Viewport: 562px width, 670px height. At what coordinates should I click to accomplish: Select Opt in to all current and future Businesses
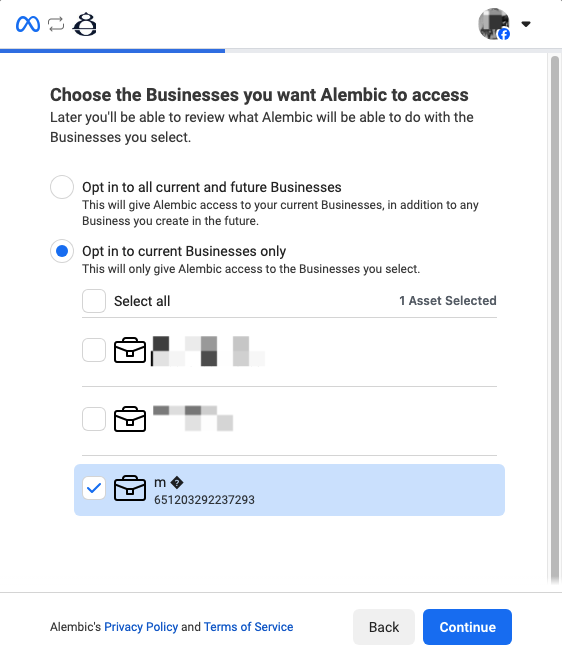(x=62, y=187)
